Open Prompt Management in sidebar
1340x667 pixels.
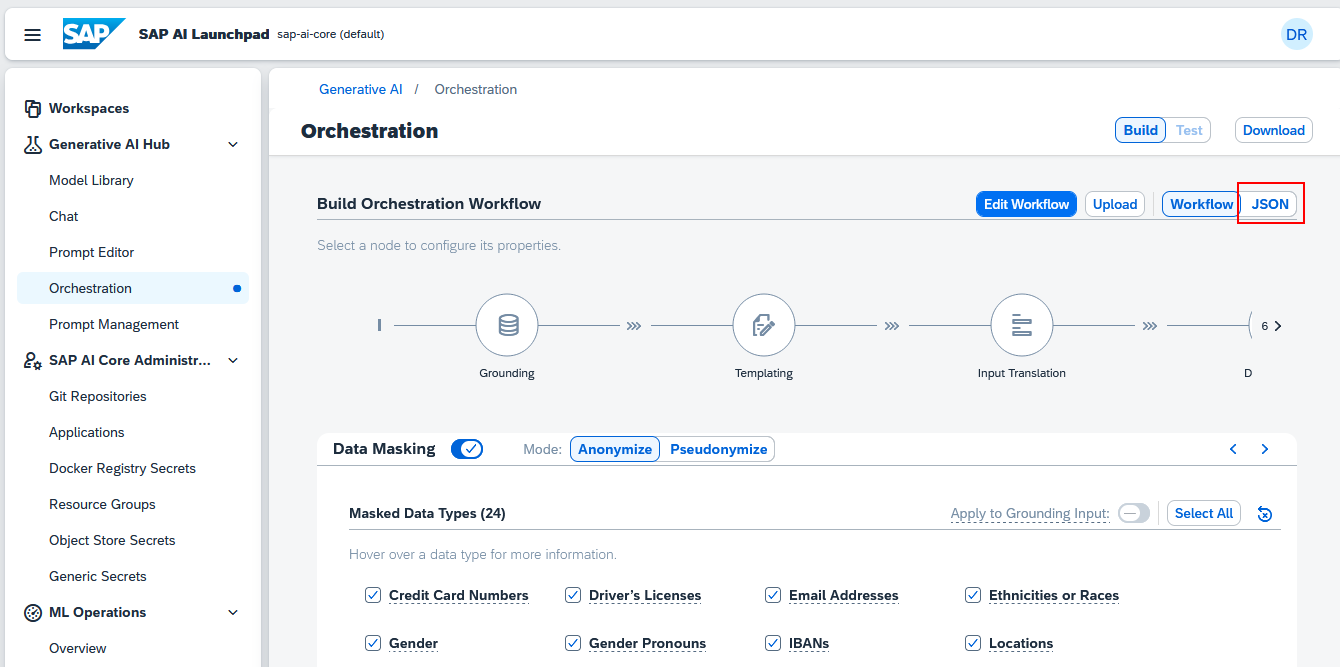pos(133,324)
